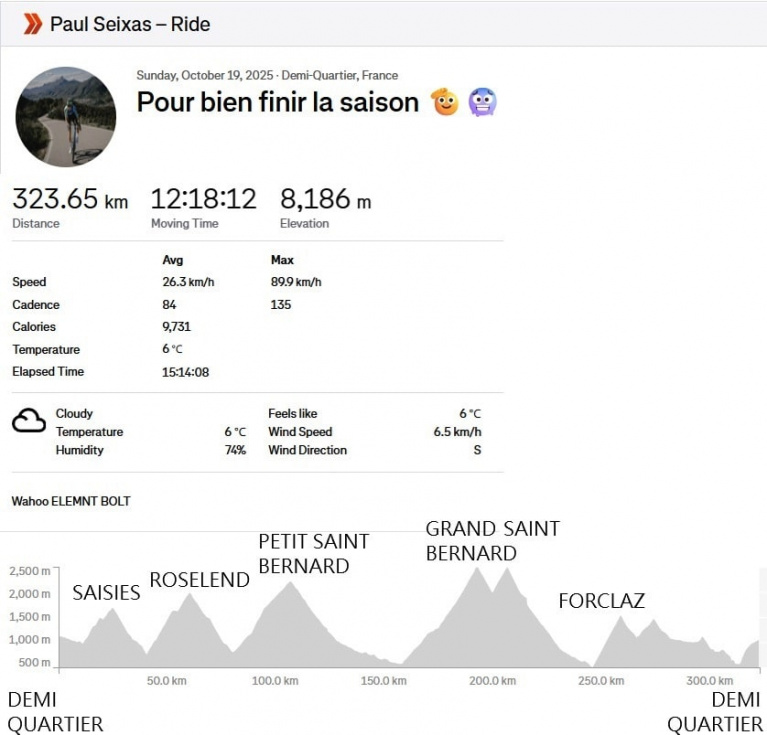Click the Saisies peak on elevation chart
Viewport: 767px width, 735px height.
(x=113, y=610)
